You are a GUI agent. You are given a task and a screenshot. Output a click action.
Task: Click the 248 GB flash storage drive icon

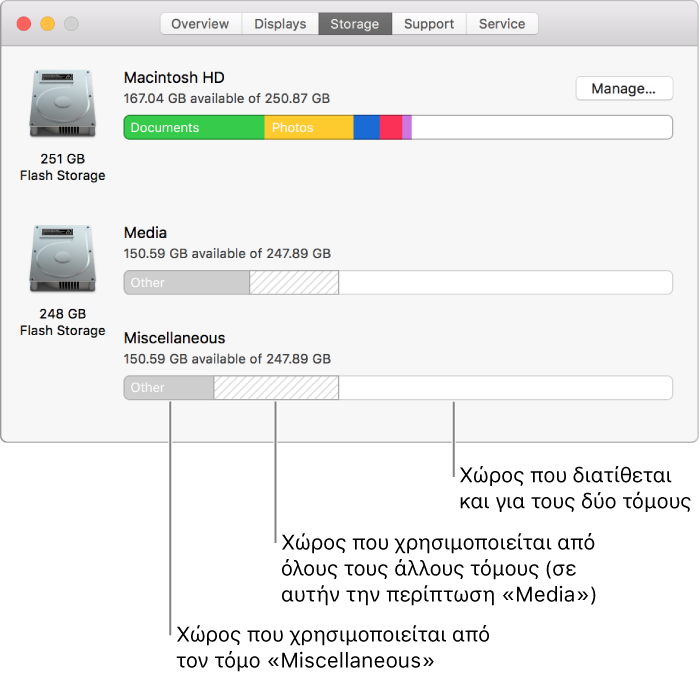pyautogui.click(x=62, y=259)
